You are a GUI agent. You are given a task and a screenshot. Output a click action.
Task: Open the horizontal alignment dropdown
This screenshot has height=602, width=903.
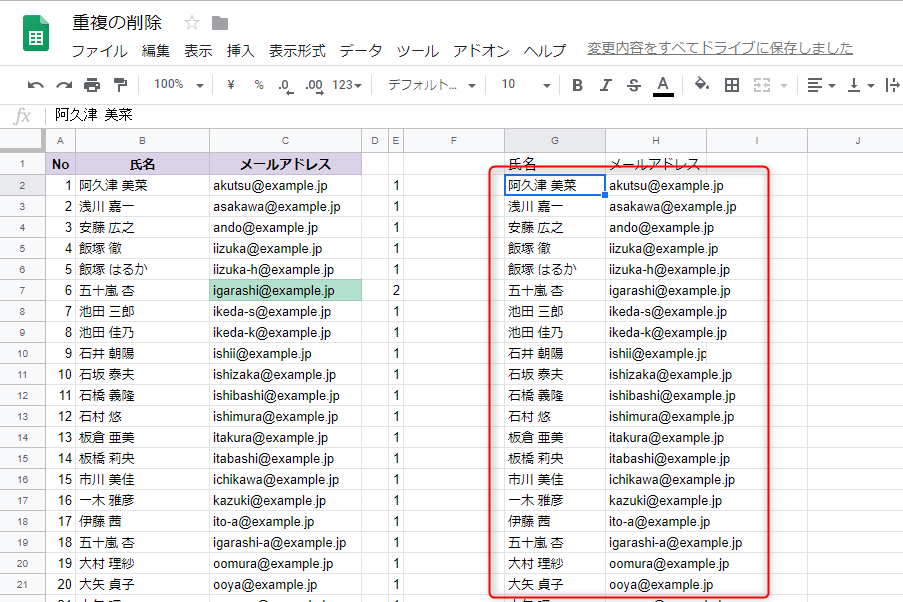click(x=820, y=85)
